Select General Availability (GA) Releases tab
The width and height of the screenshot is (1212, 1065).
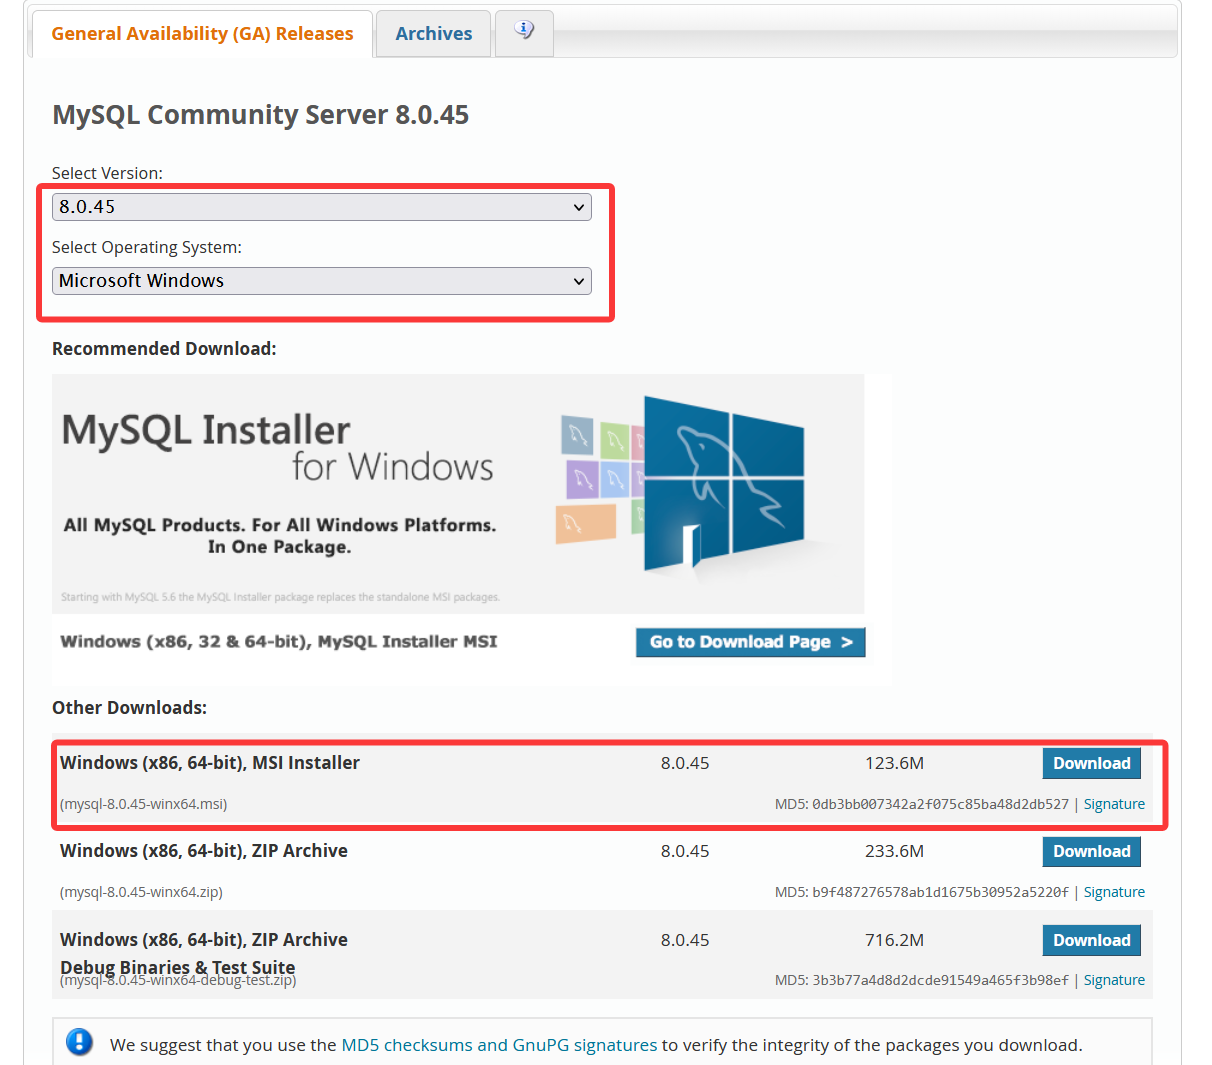[x=202, y=33]
